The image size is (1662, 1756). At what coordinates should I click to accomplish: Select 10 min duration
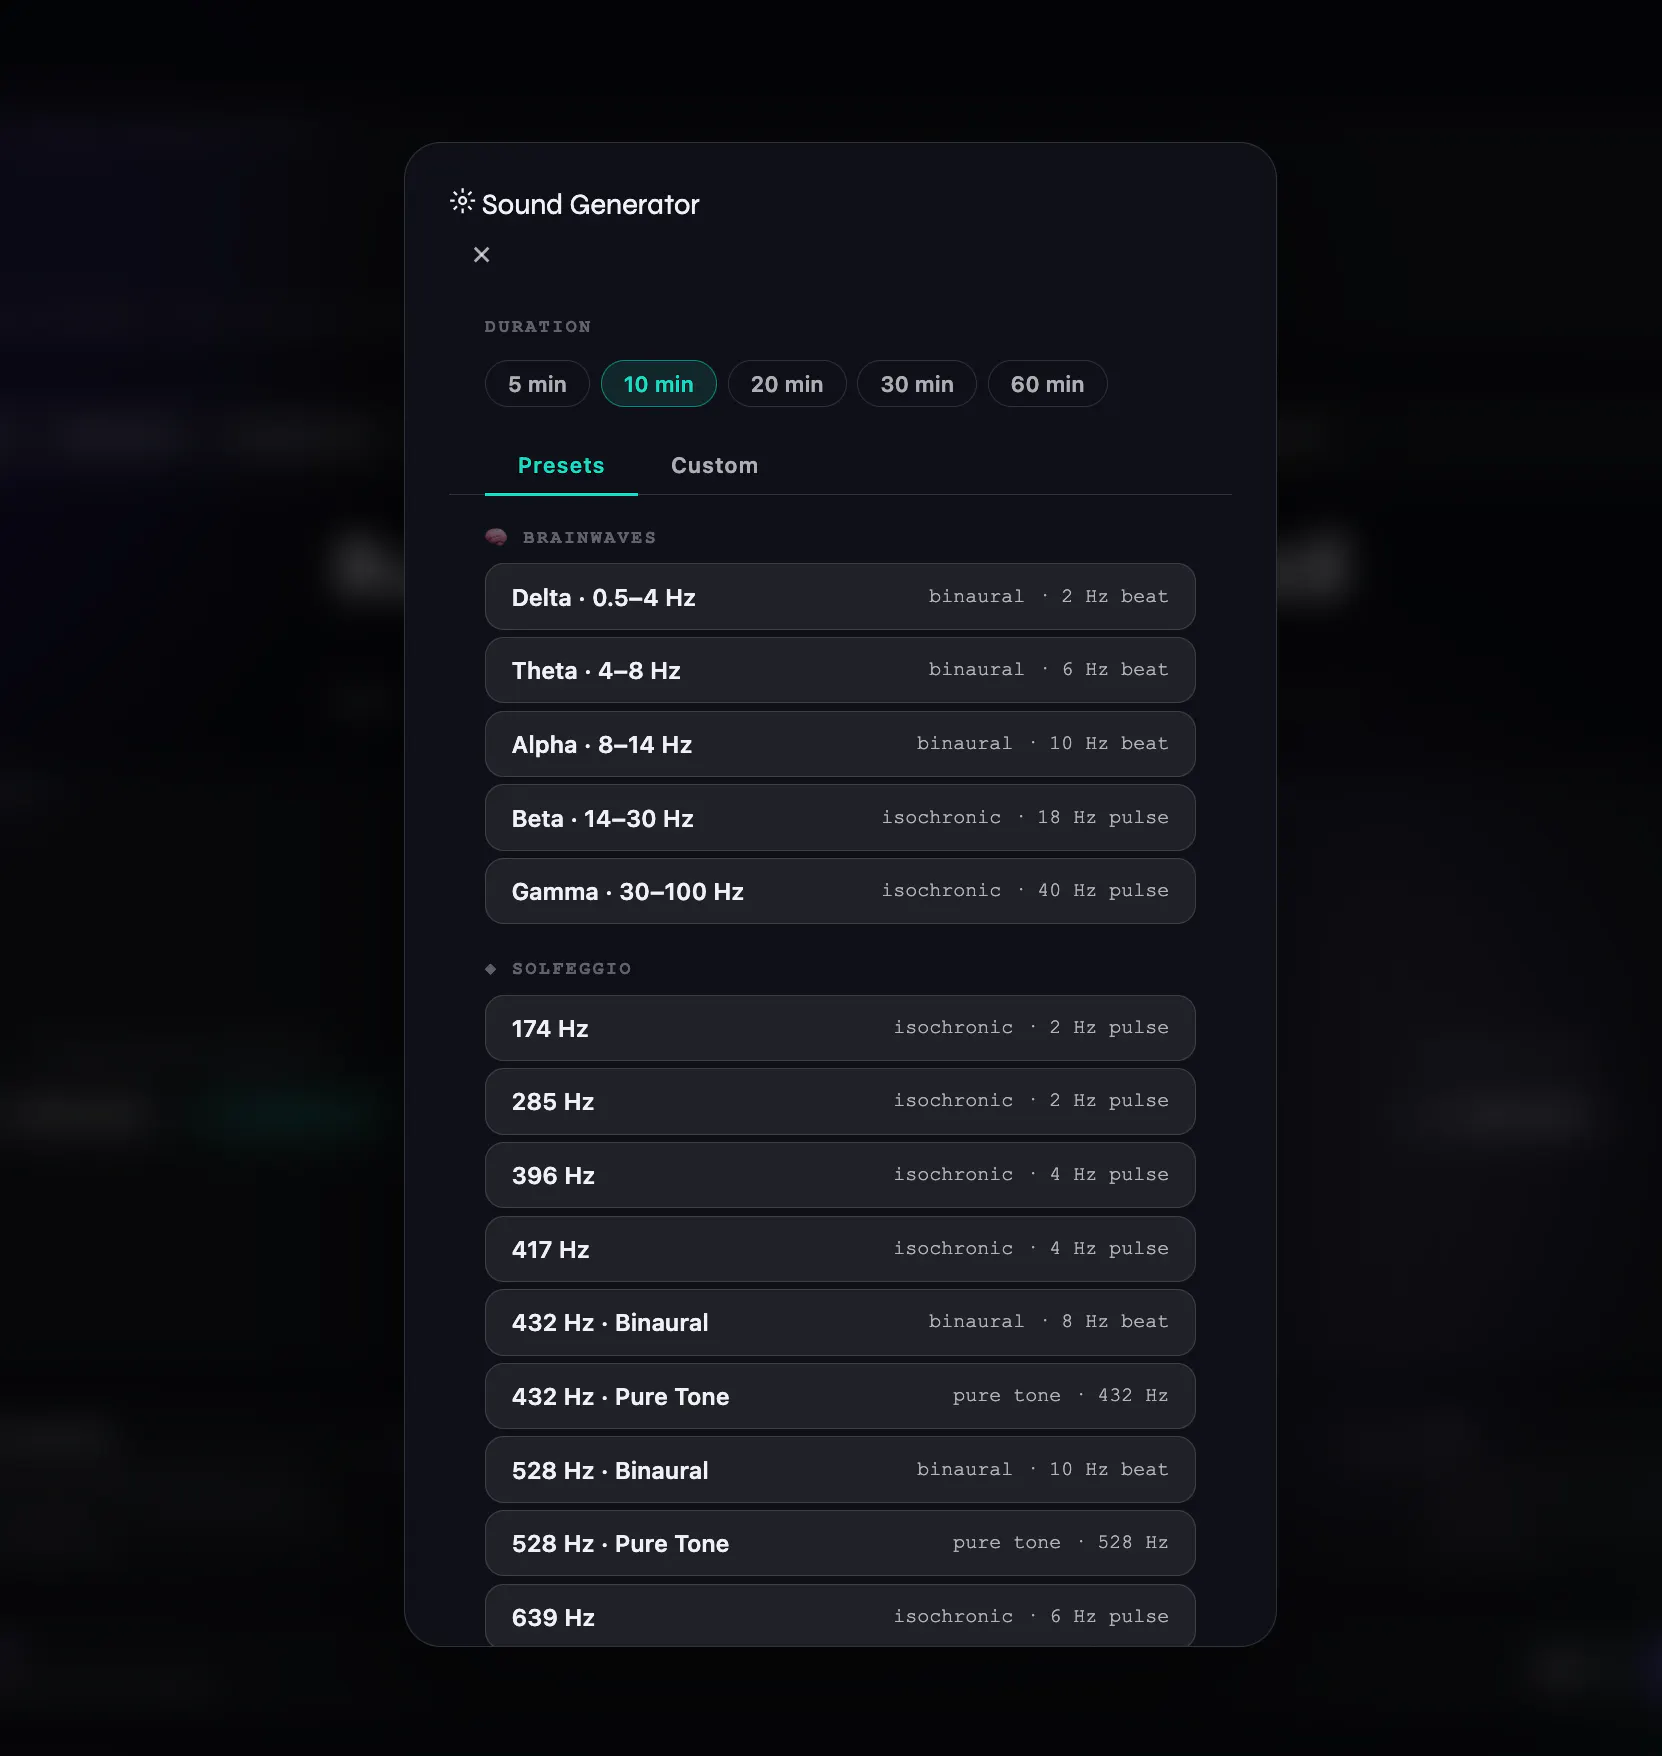click(658, 384)
